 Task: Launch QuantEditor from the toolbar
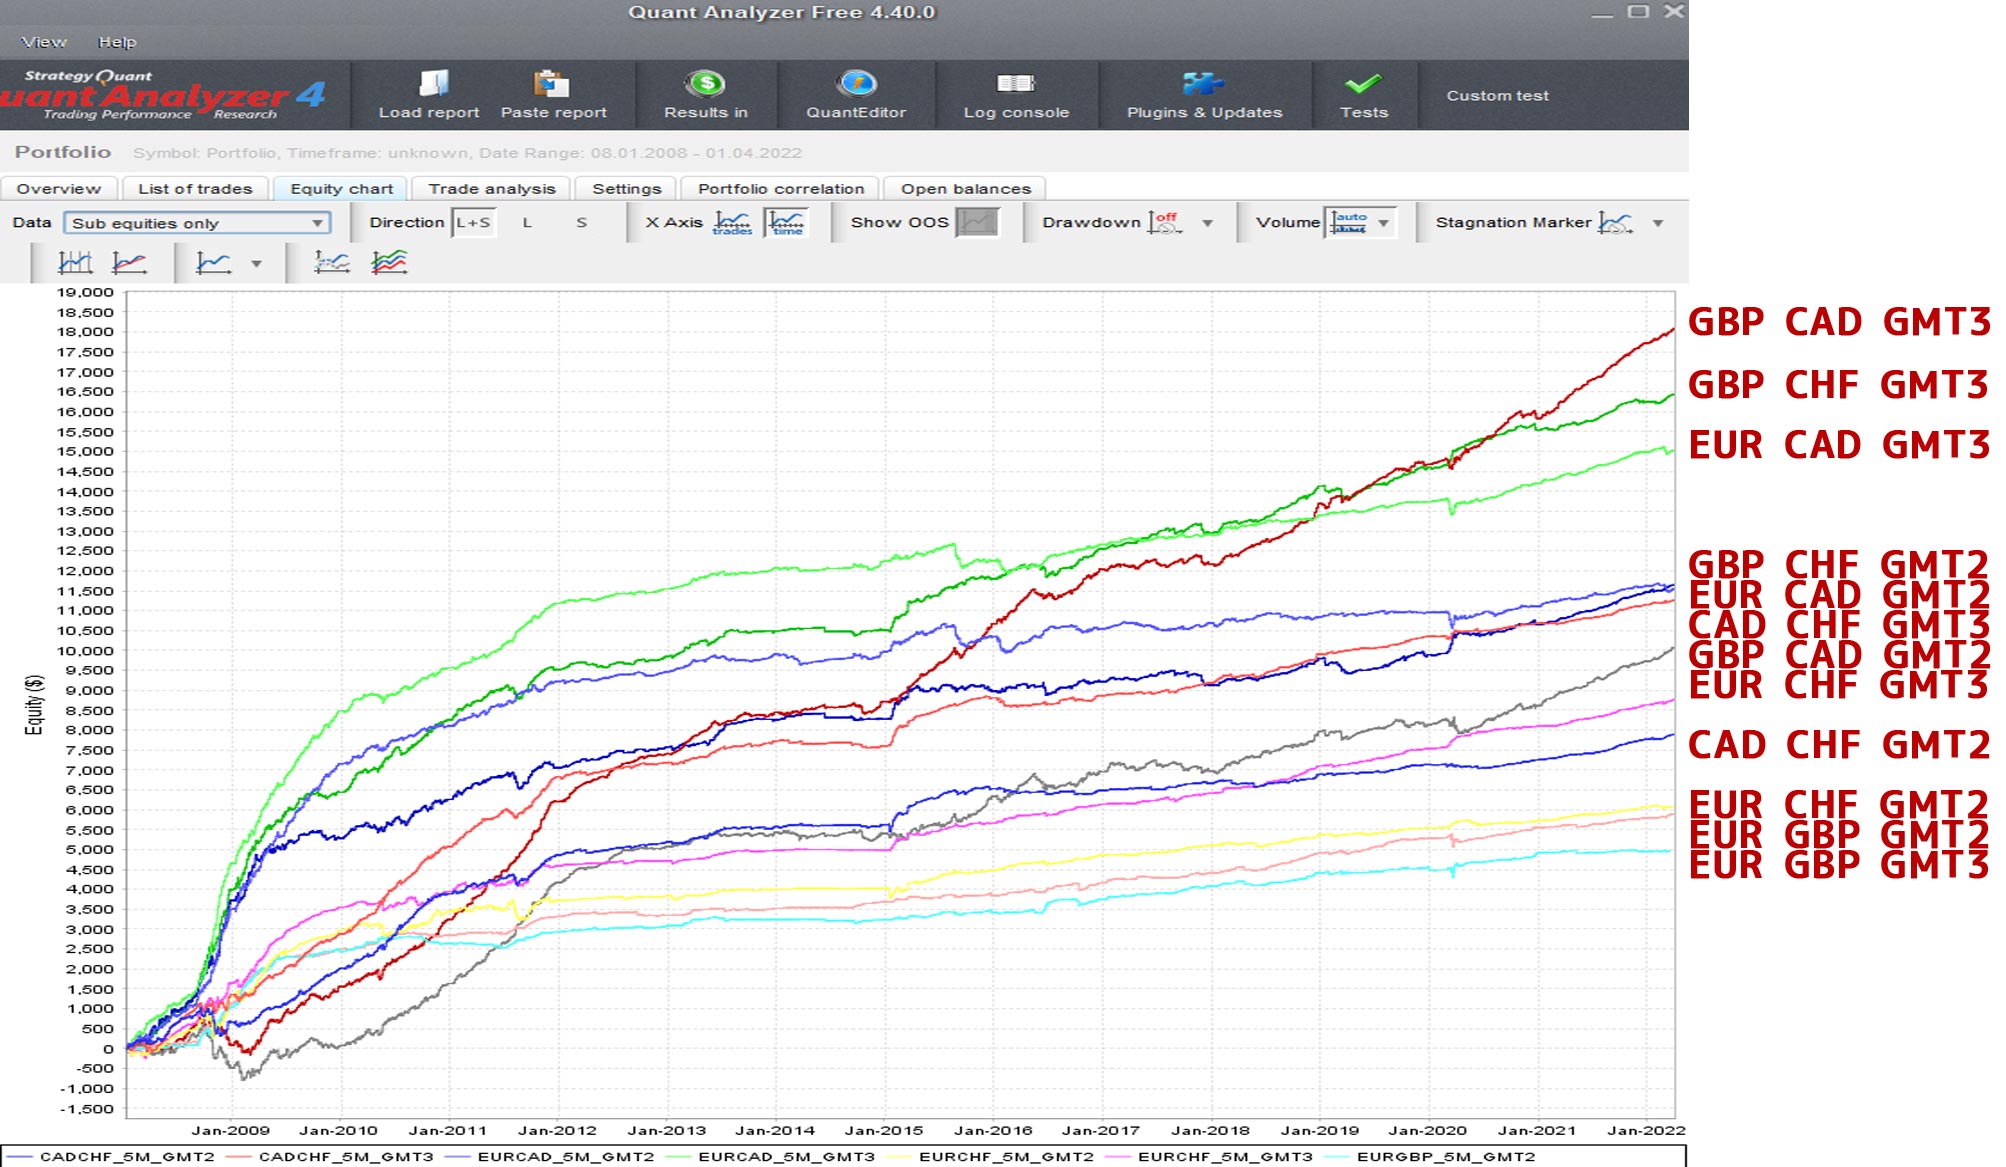click(856, 84)
